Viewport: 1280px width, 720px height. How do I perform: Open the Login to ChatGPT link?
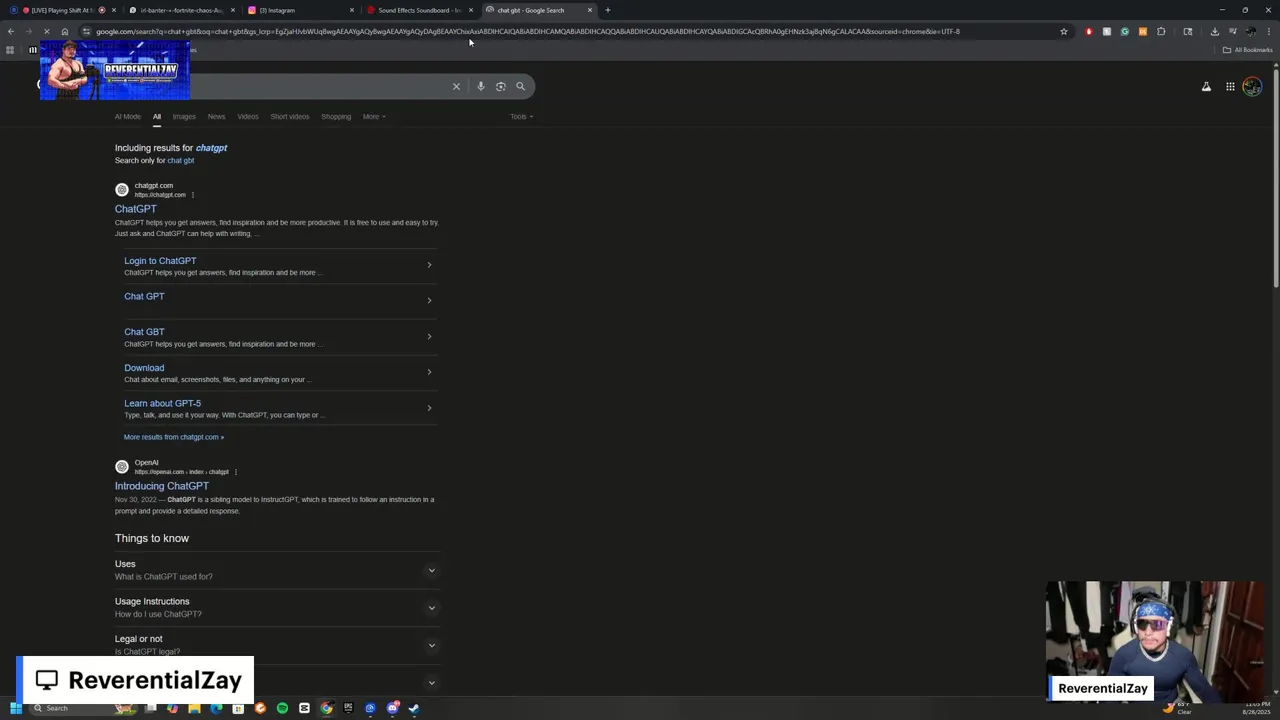coord(160,261)
